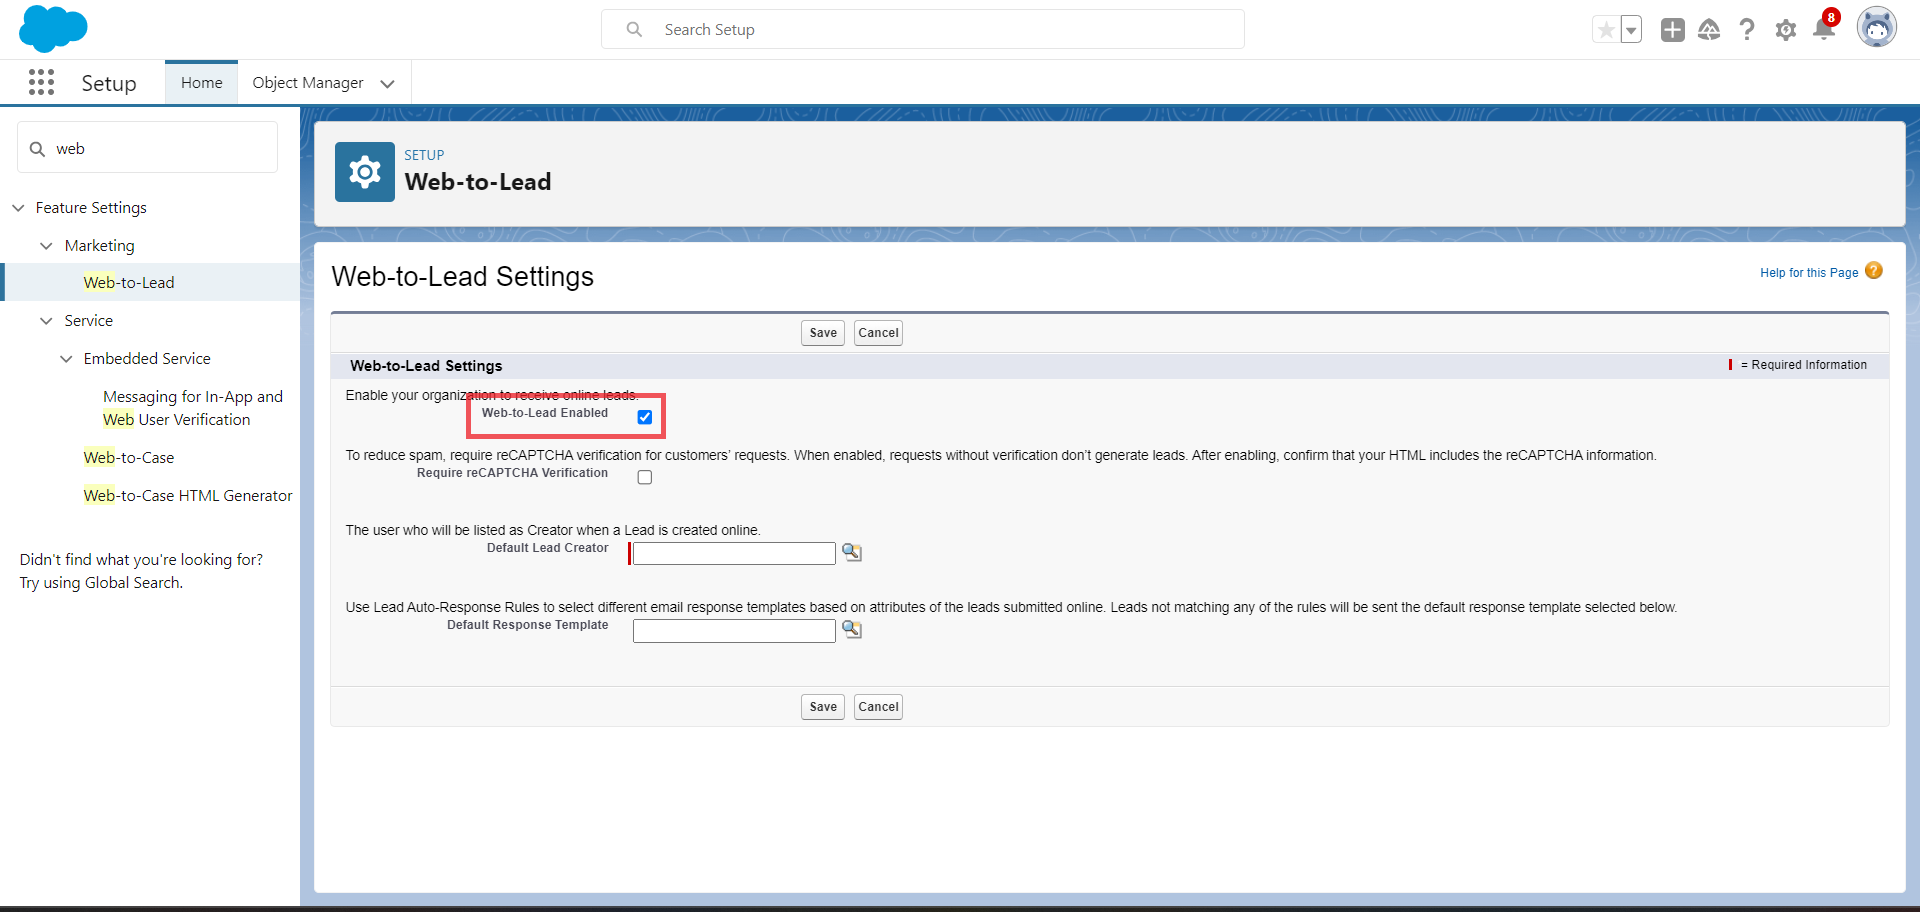Open the Setup gear menu icon
Image resolution: width=1920 pixels, height=912 pixels.
(x=1785, y=30)
